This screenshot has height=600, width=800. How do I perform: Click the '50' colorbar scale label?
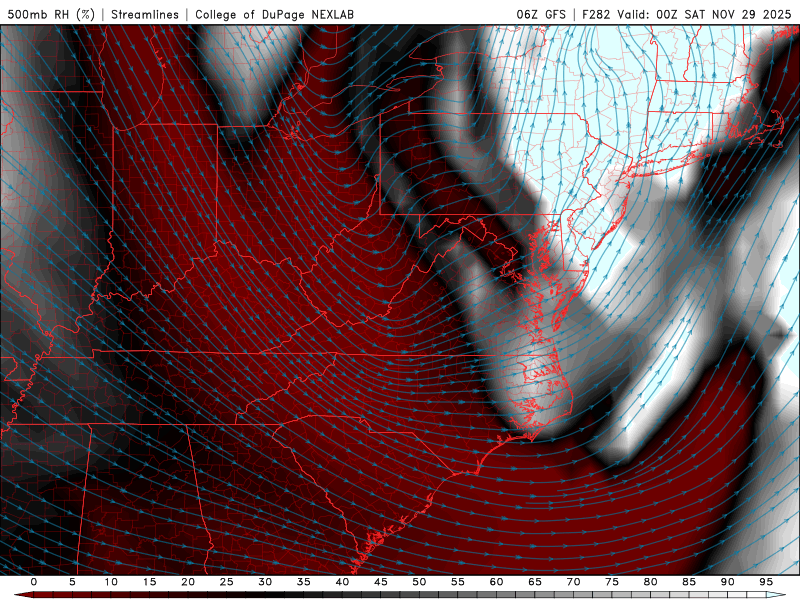tap(419, 582)
